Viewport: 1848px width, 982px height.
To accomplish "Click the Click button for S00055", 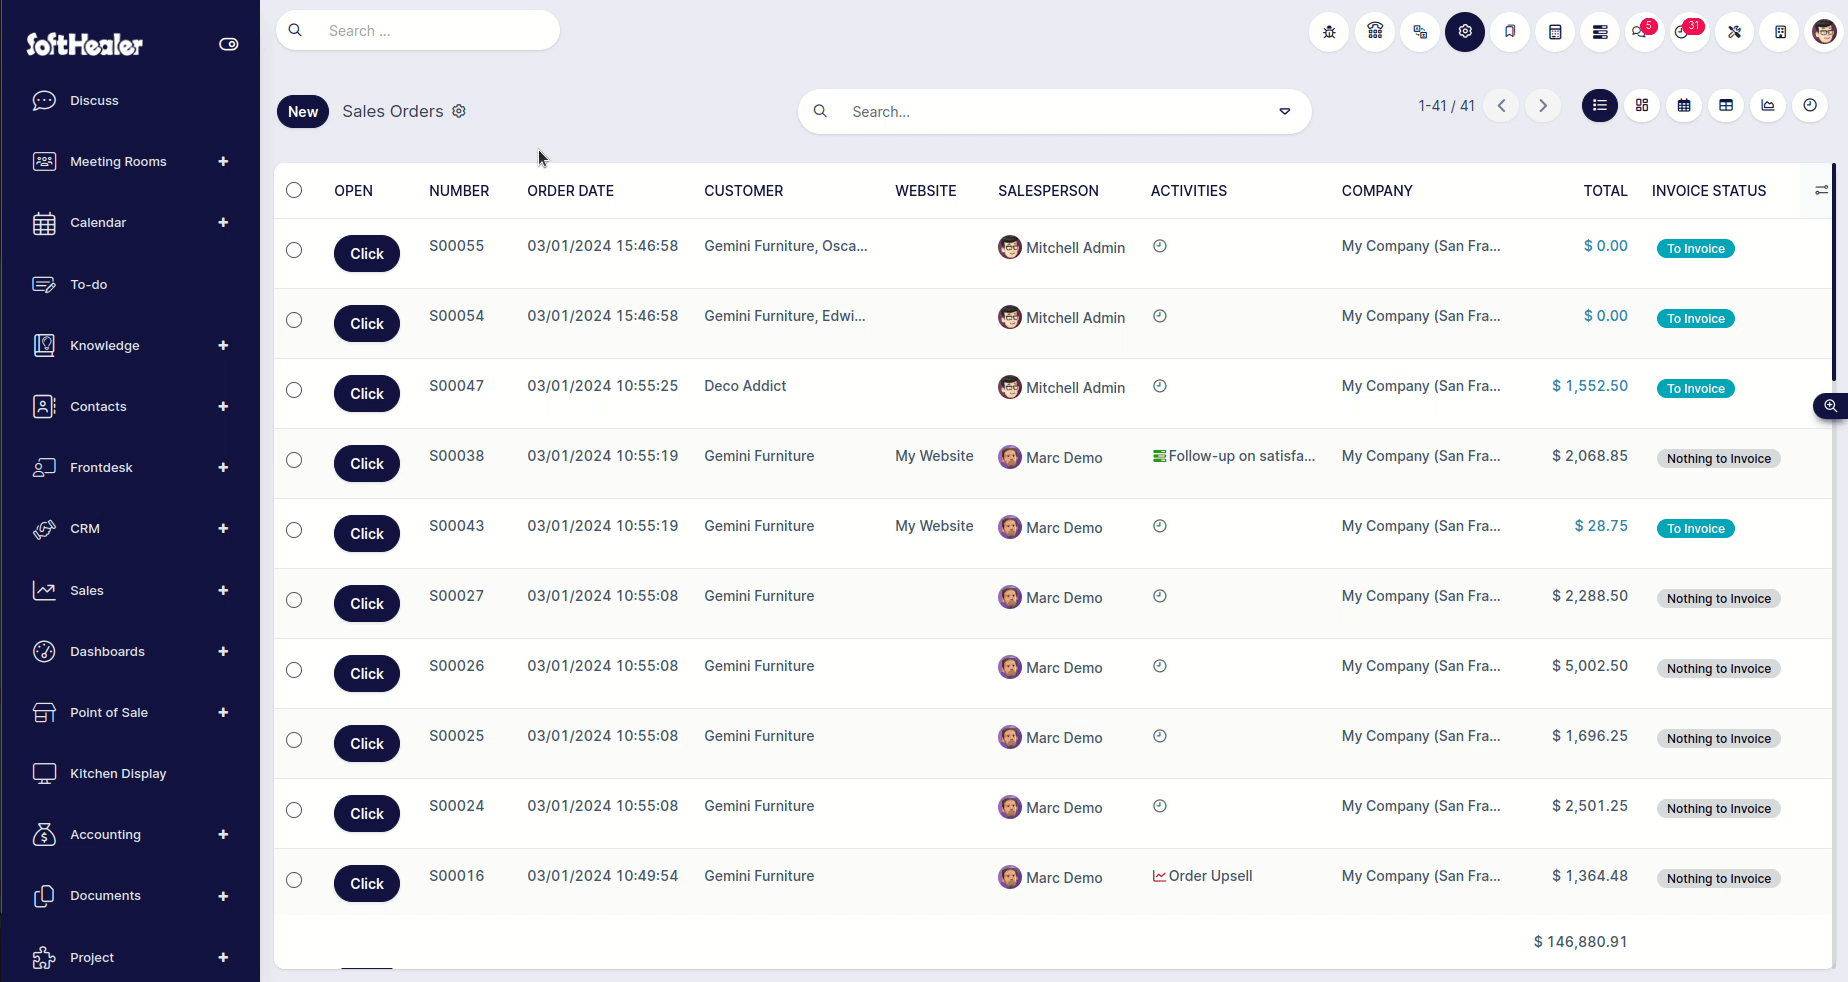I will click(x=367, y=253).
